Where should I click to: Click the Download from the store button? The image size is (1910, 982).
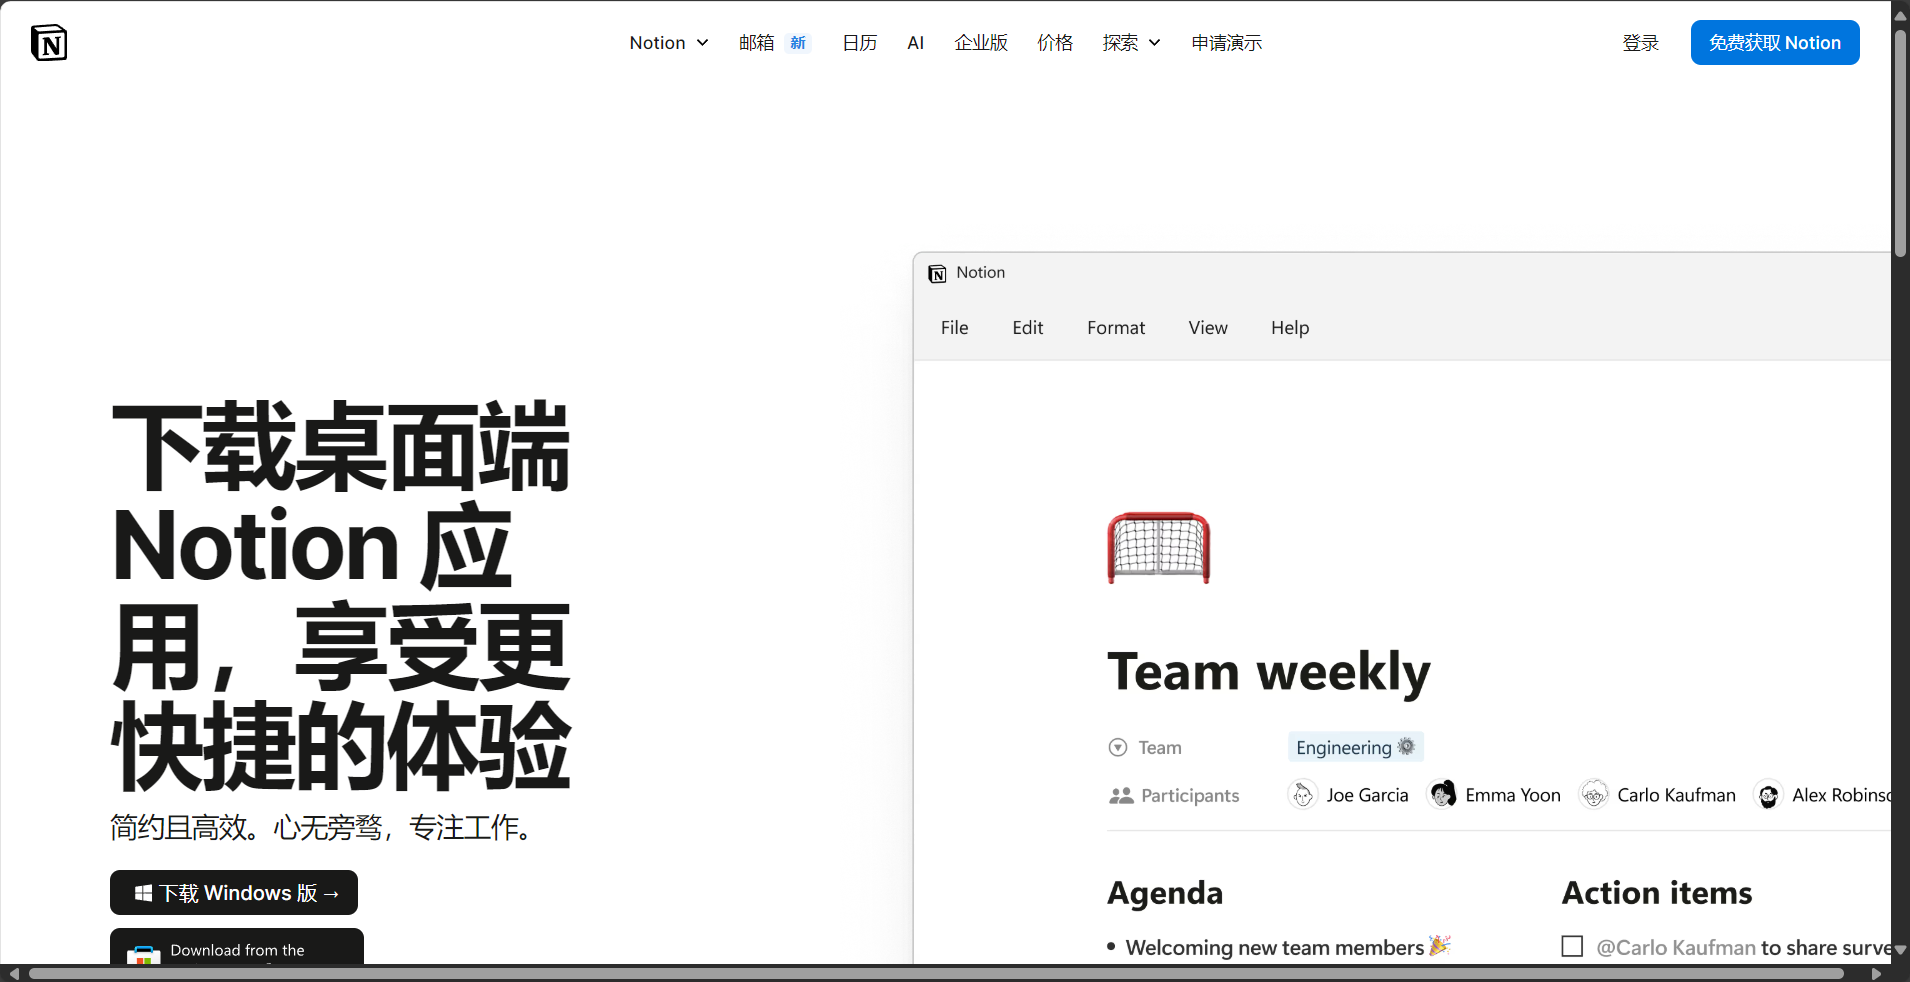tap(237, 947)
